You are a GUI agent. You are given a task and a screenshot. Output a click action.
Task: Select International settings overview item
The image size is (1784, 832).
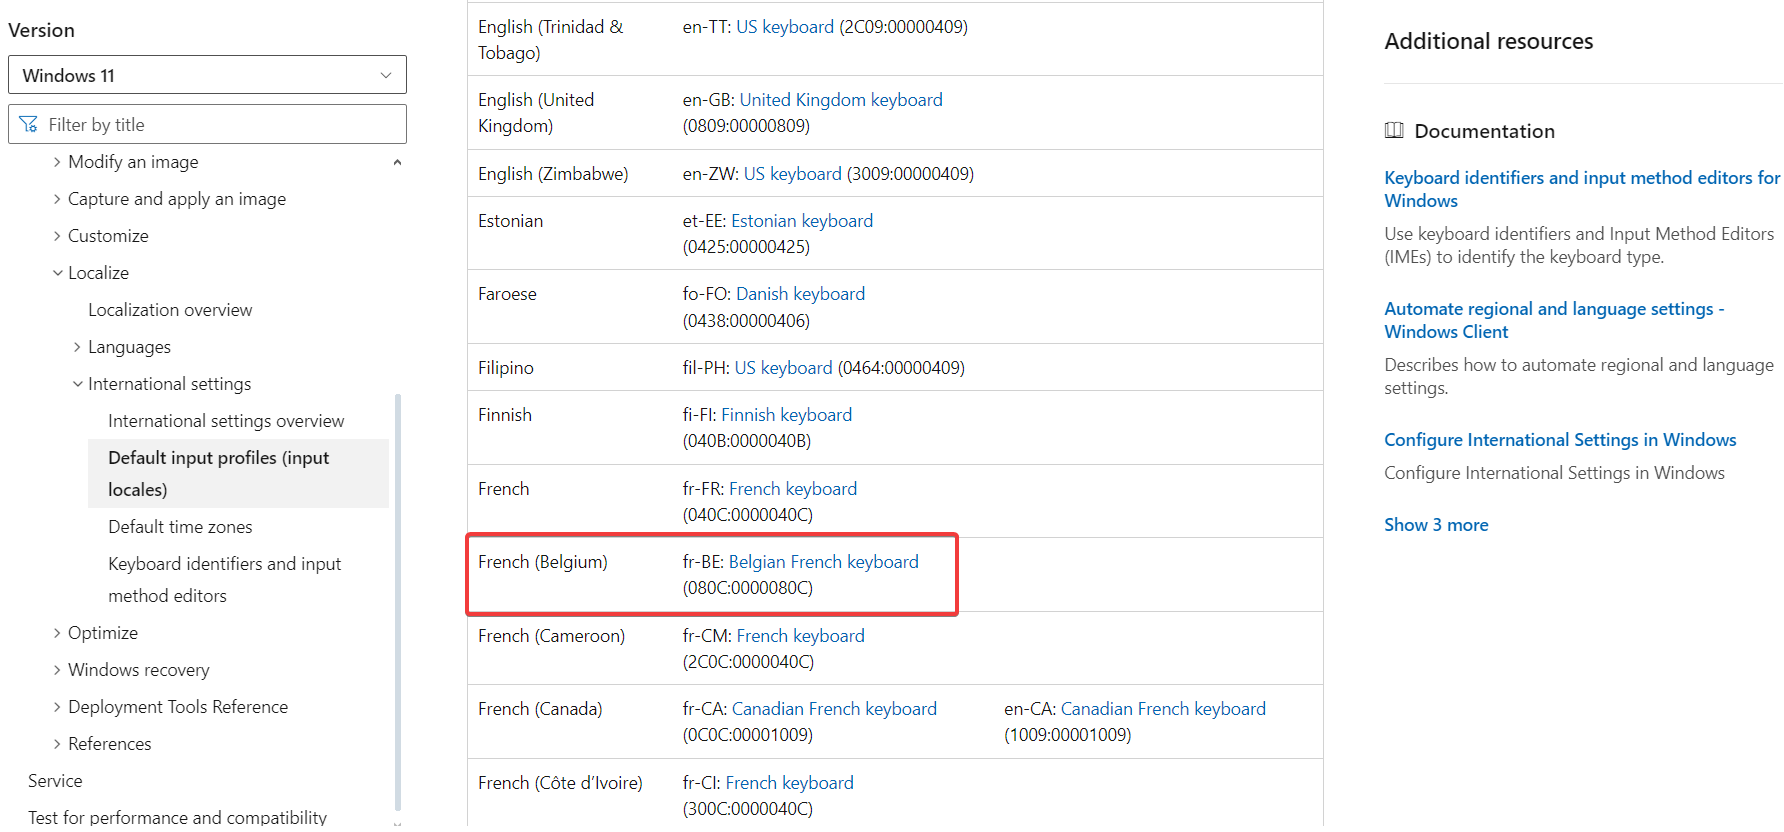coord(226,421)
